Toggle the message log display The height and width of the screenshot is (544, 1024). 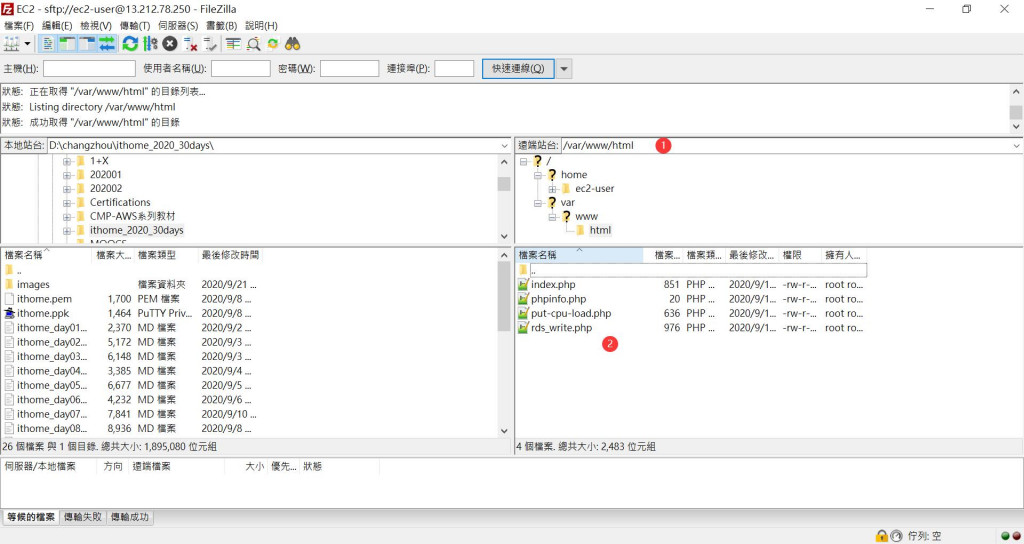48,44
